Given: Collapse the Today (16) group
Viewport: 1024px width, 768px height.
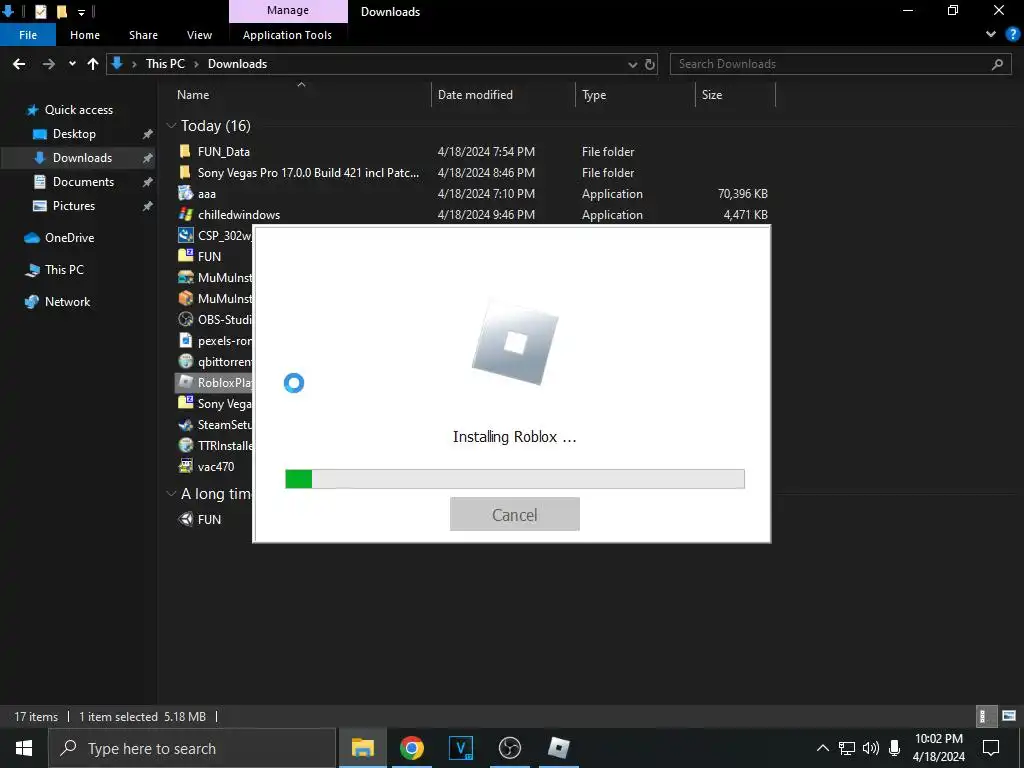Looking at the screenshot, I should click(x=172, y=125).
